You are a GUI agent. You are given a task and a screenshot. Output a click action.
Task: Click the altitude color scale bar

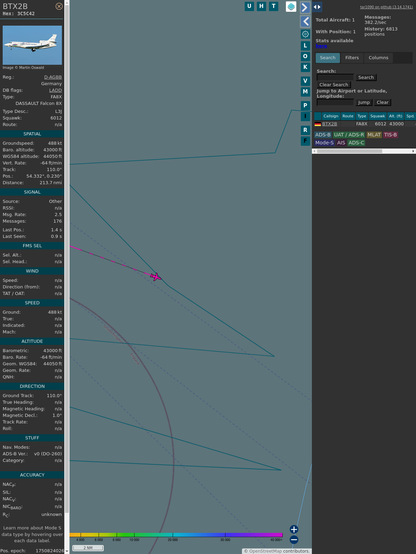[176, 535]
